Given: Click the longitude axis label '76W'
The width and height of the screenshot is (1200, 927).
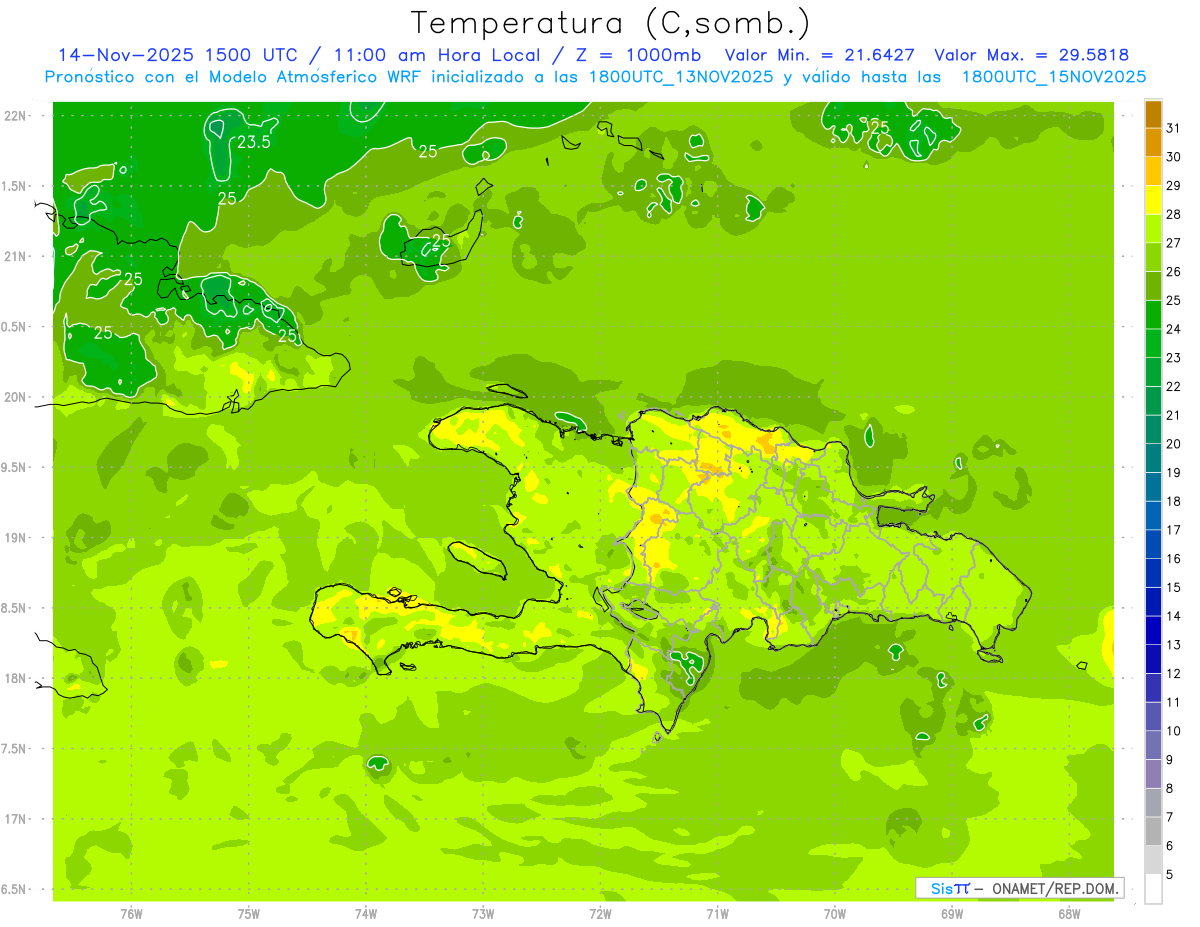Looking at the screenshot, I should point(131,914).
